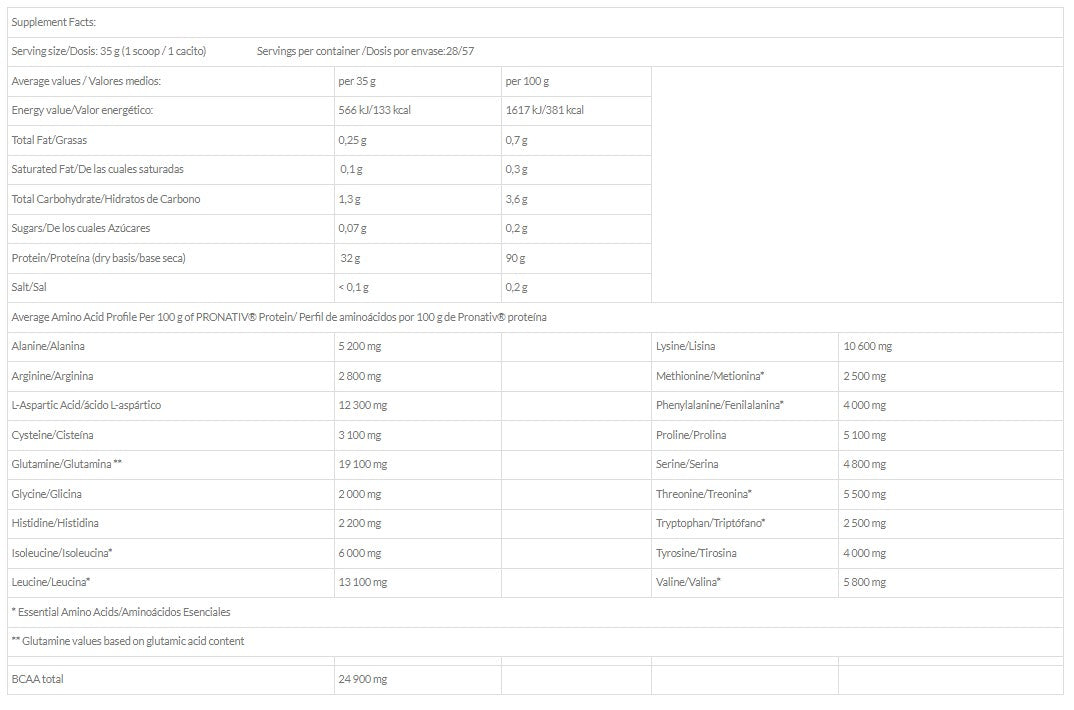
Task: Click the 566 kJ/133 kcal value
Action: [x=375, y=110]
